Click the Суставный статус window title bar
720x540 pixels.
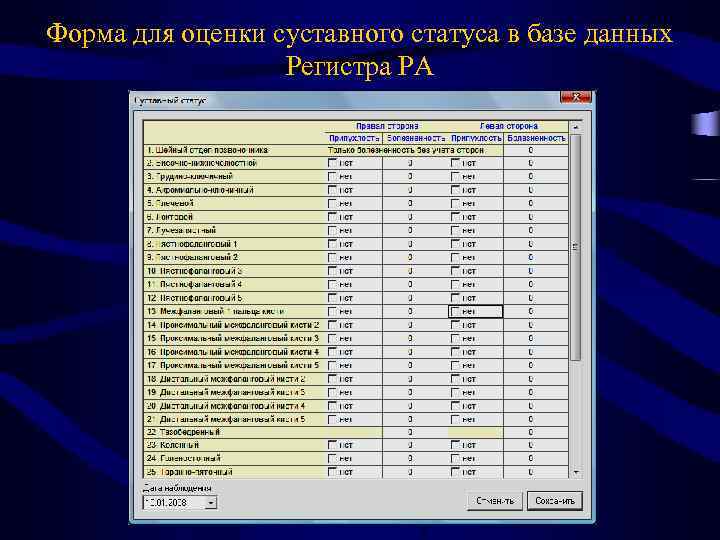344,100
